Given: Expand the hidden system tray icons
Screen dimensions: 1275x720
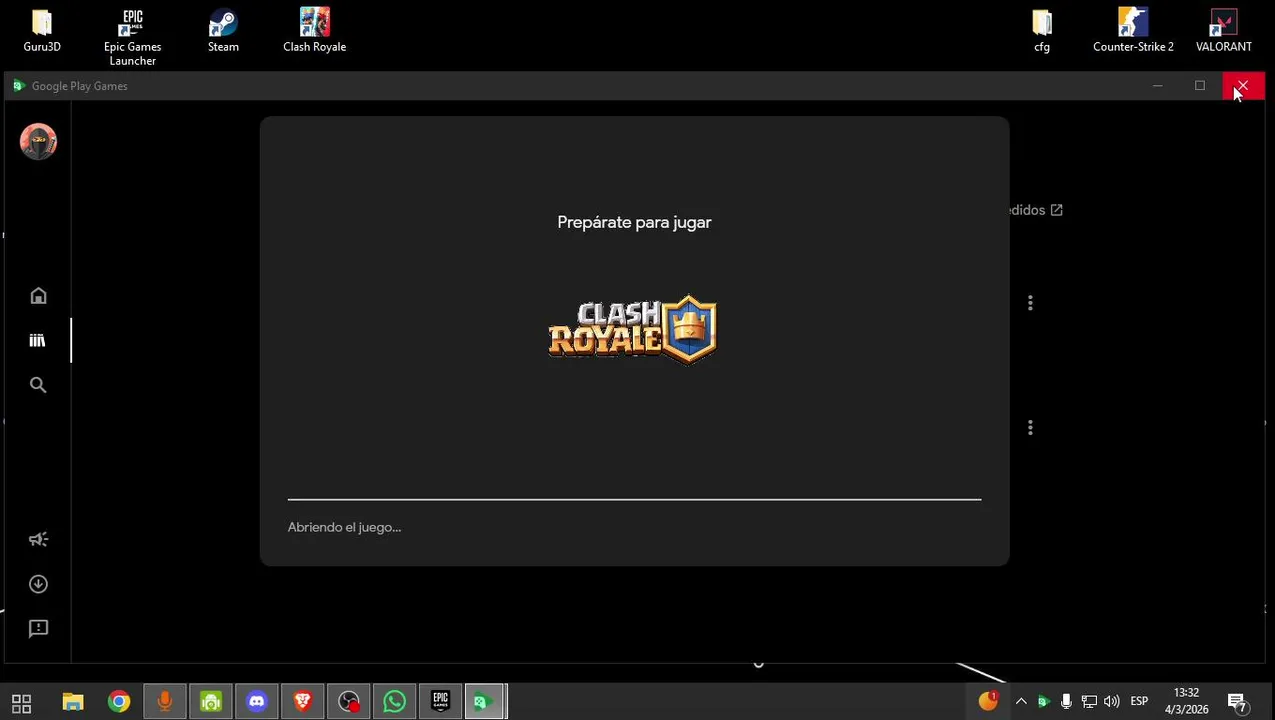Looking at the screenshot, I should pos(1021,702).
